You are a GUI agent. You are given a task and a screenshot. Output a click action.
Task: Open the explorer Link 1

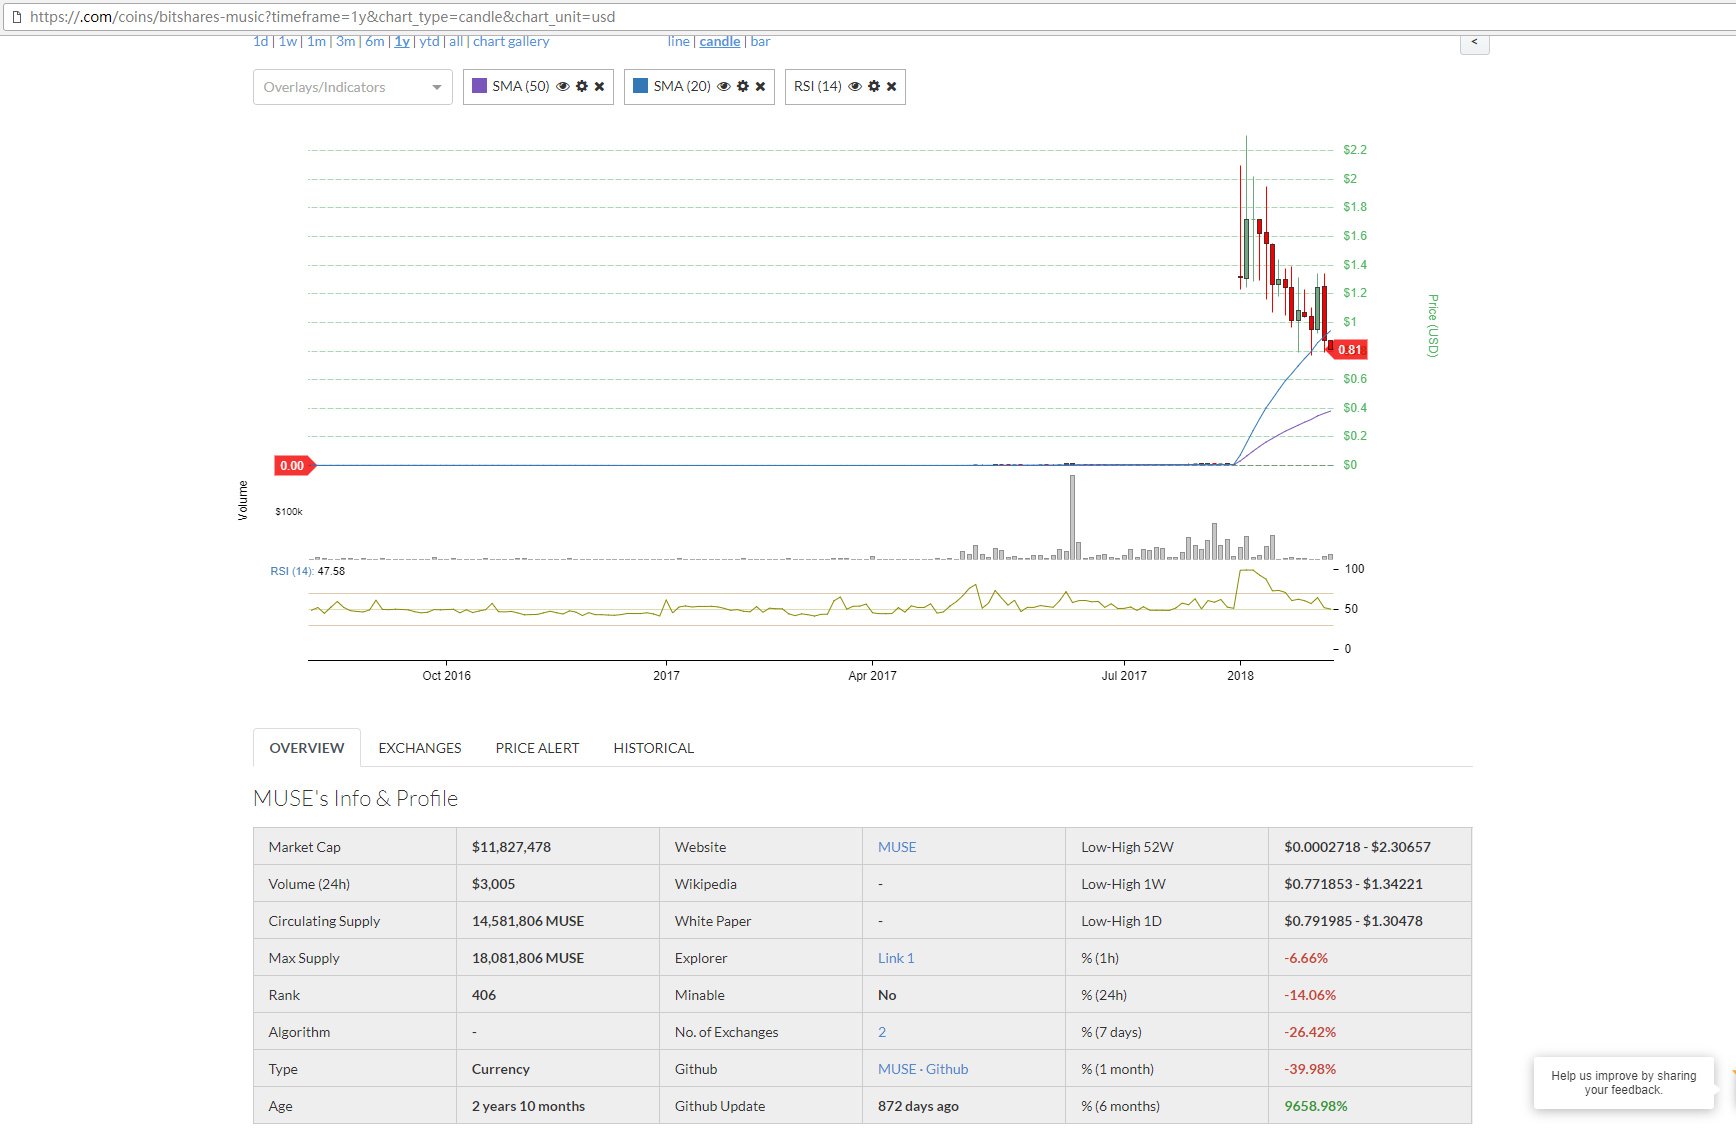(896, 958)
